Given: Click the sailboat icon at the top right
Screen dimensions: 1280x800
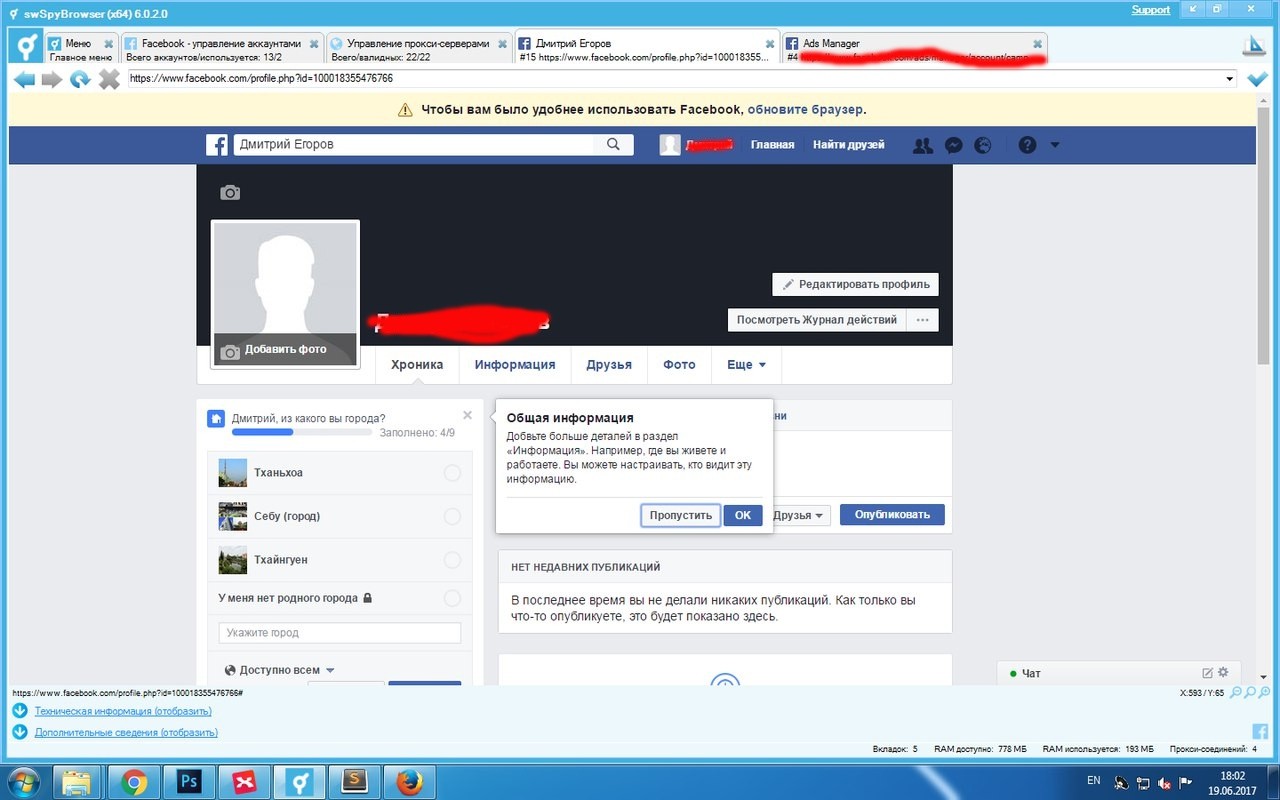Looking at the screenshot, I should point(1255,46).
